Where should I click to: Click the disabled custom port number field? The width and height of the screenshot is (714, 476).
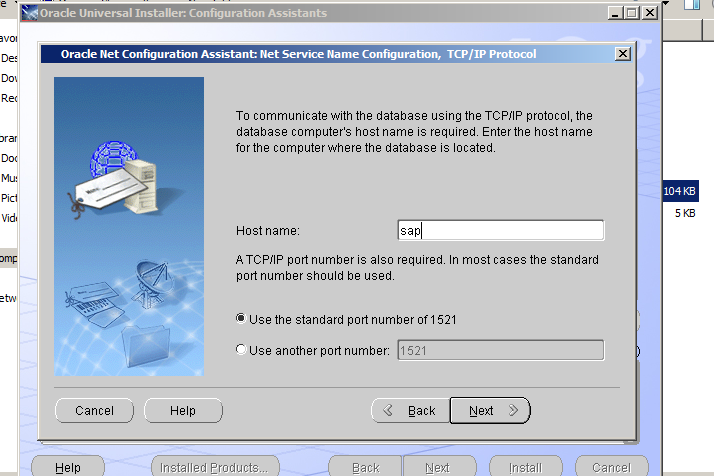point(501,350)
